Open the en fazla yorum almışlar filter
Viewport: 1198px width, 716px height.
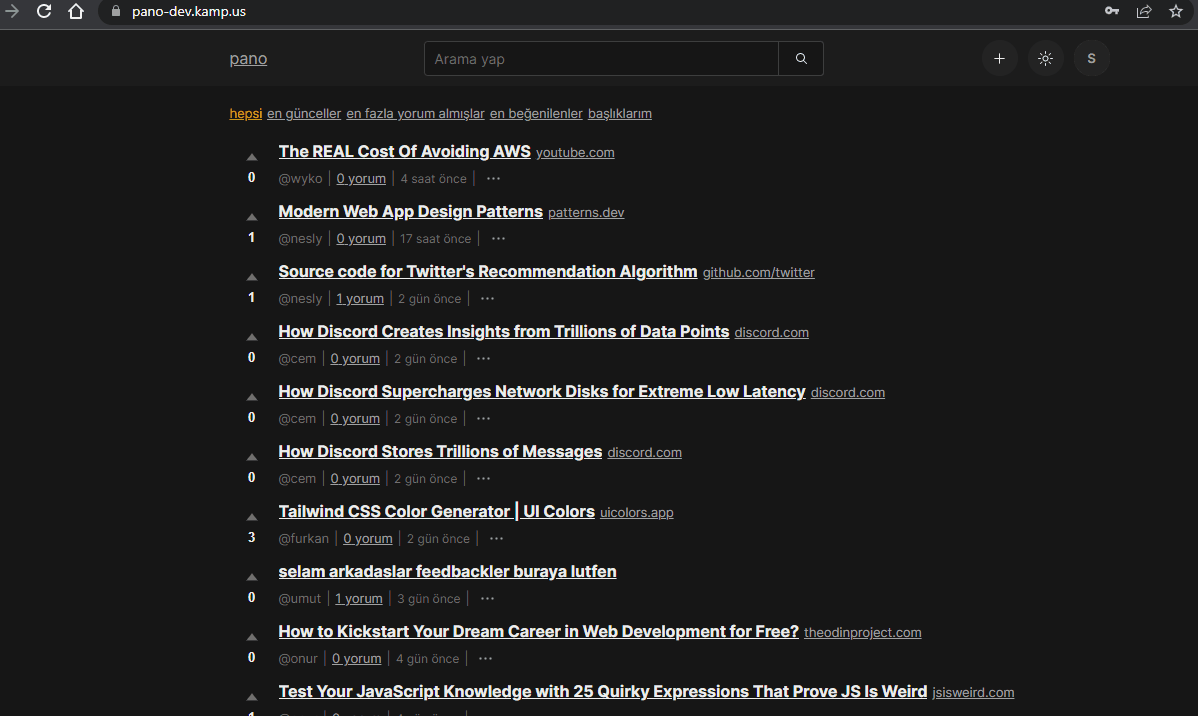coord(415,113)
